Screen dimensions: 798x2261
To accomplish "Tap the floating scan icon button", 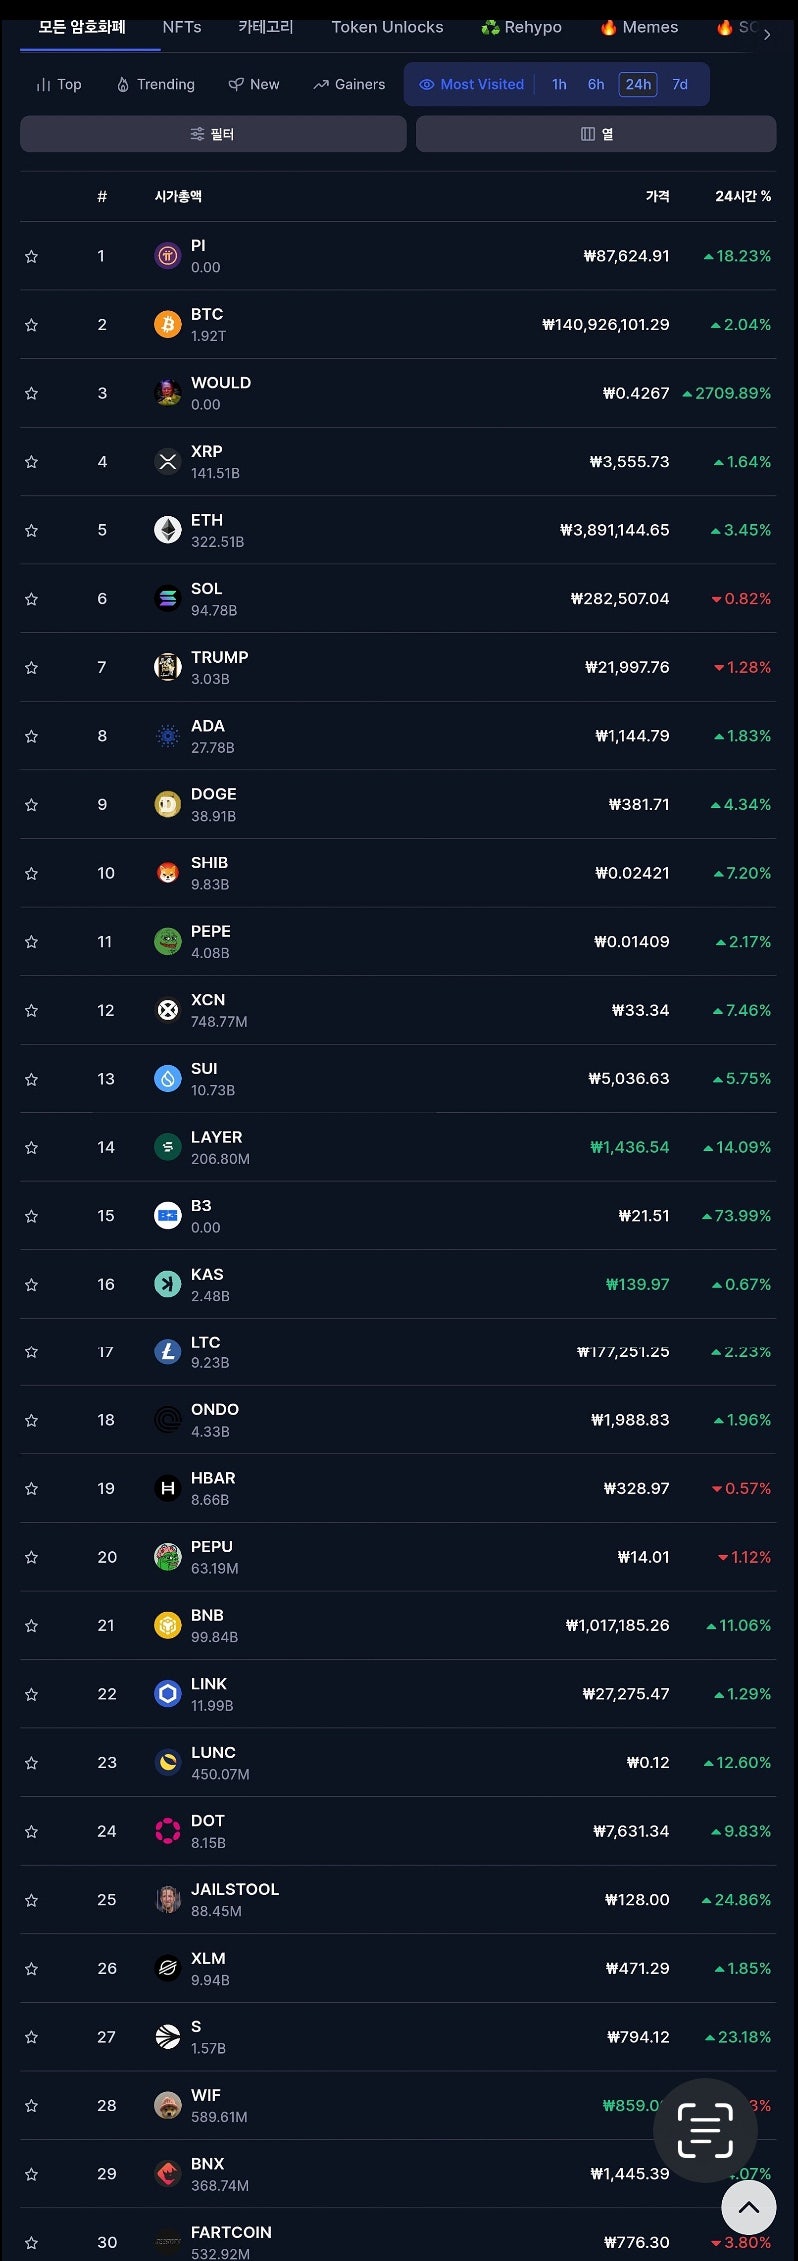I will [x=705, y=2130].
